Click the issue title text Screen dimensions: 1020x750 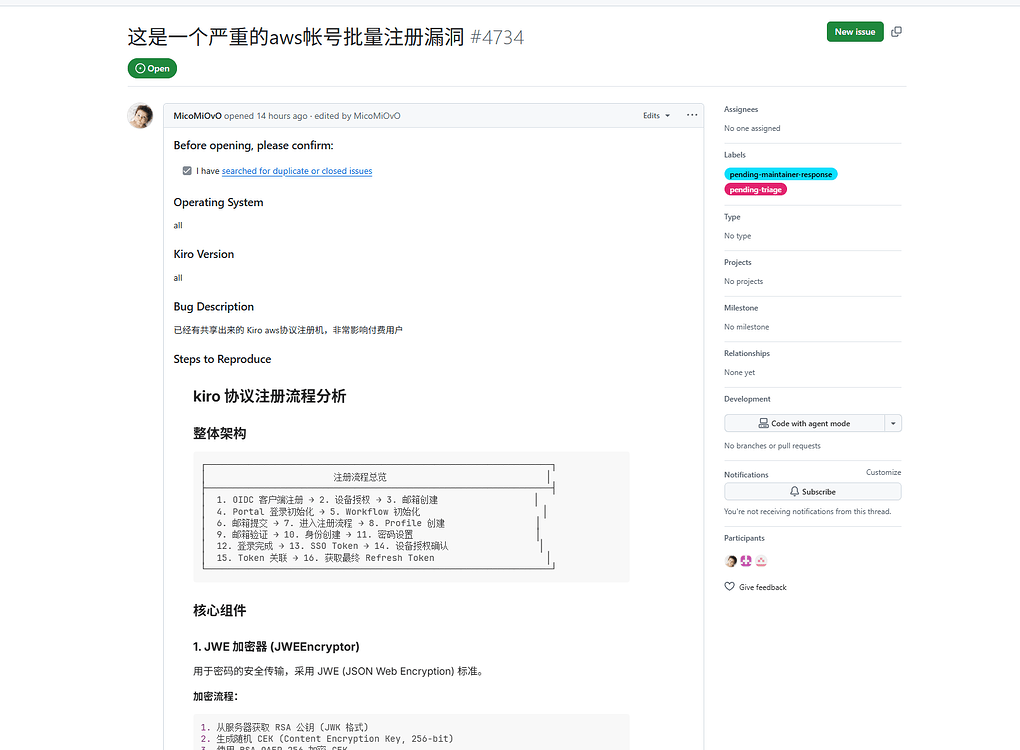(x=296, y=37)
